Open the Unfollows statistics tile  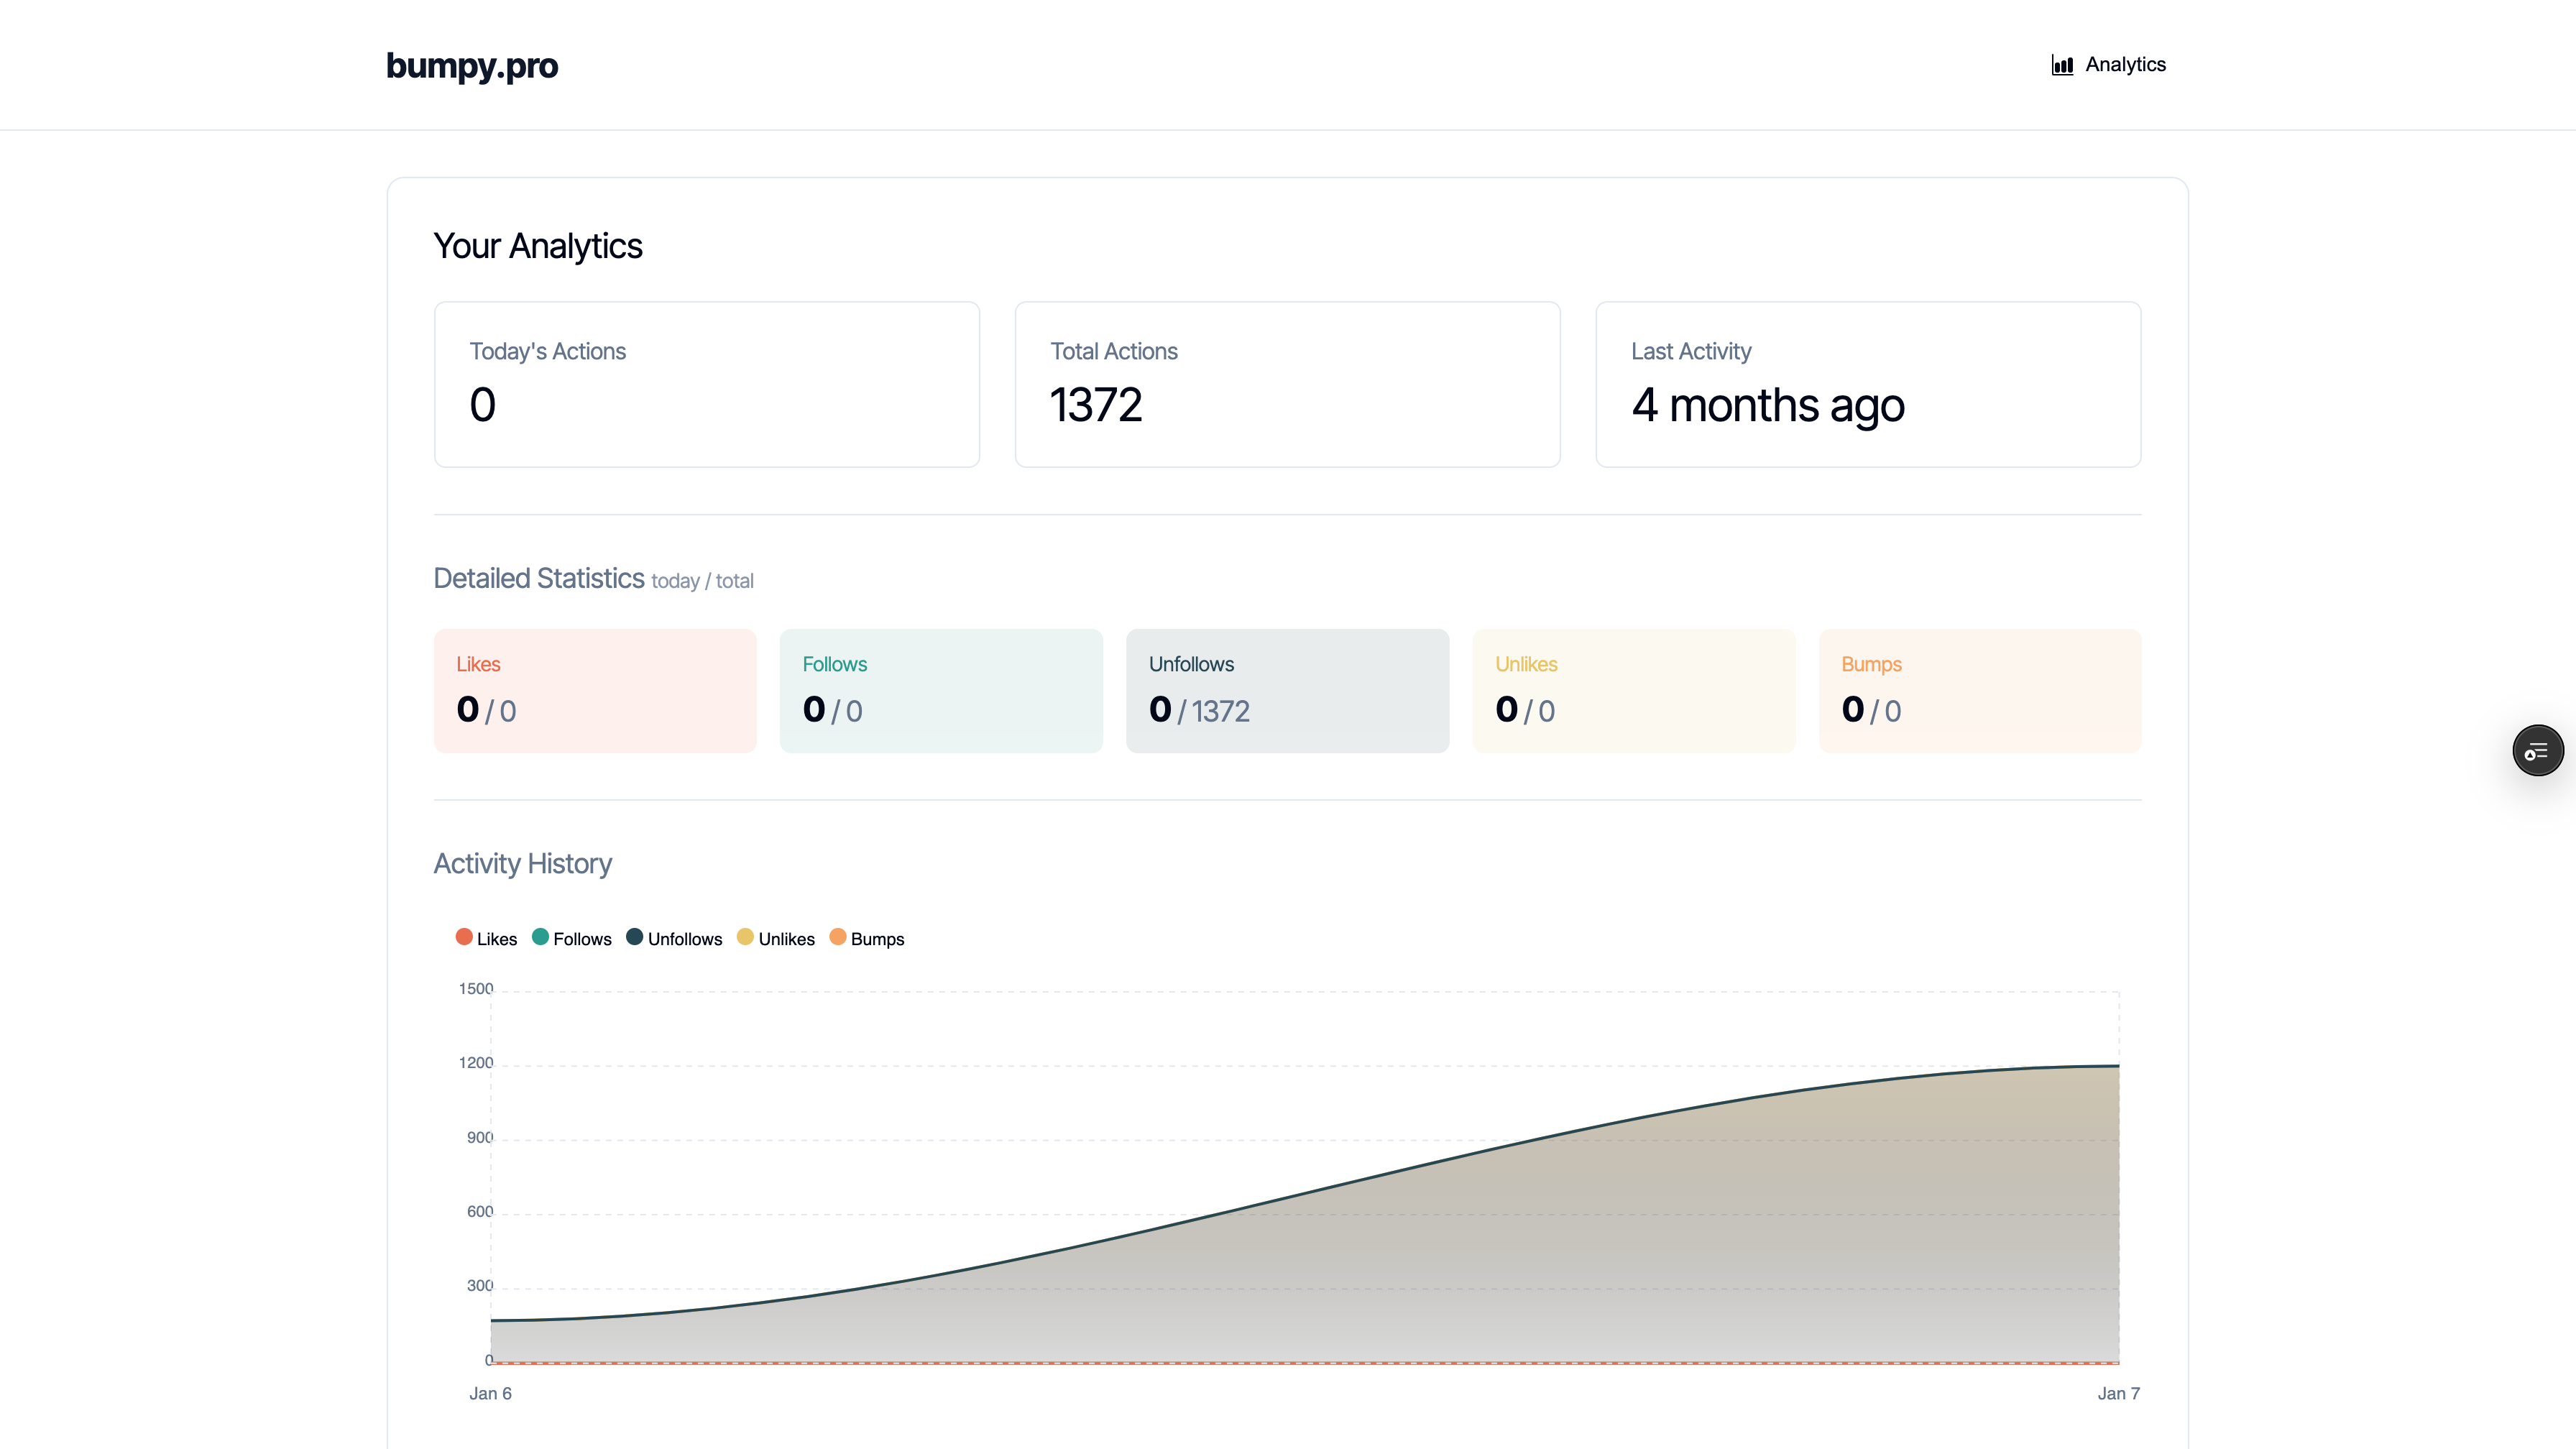click(1287, 690)
